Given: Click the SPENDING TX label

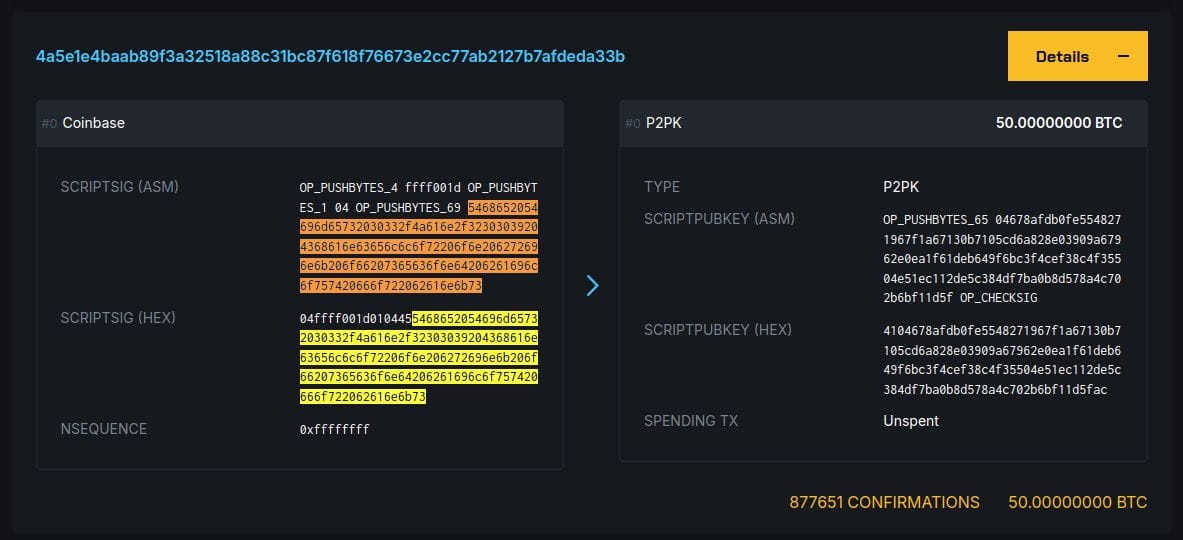Looking at the screenshot, I should click(x=691, y=421).
